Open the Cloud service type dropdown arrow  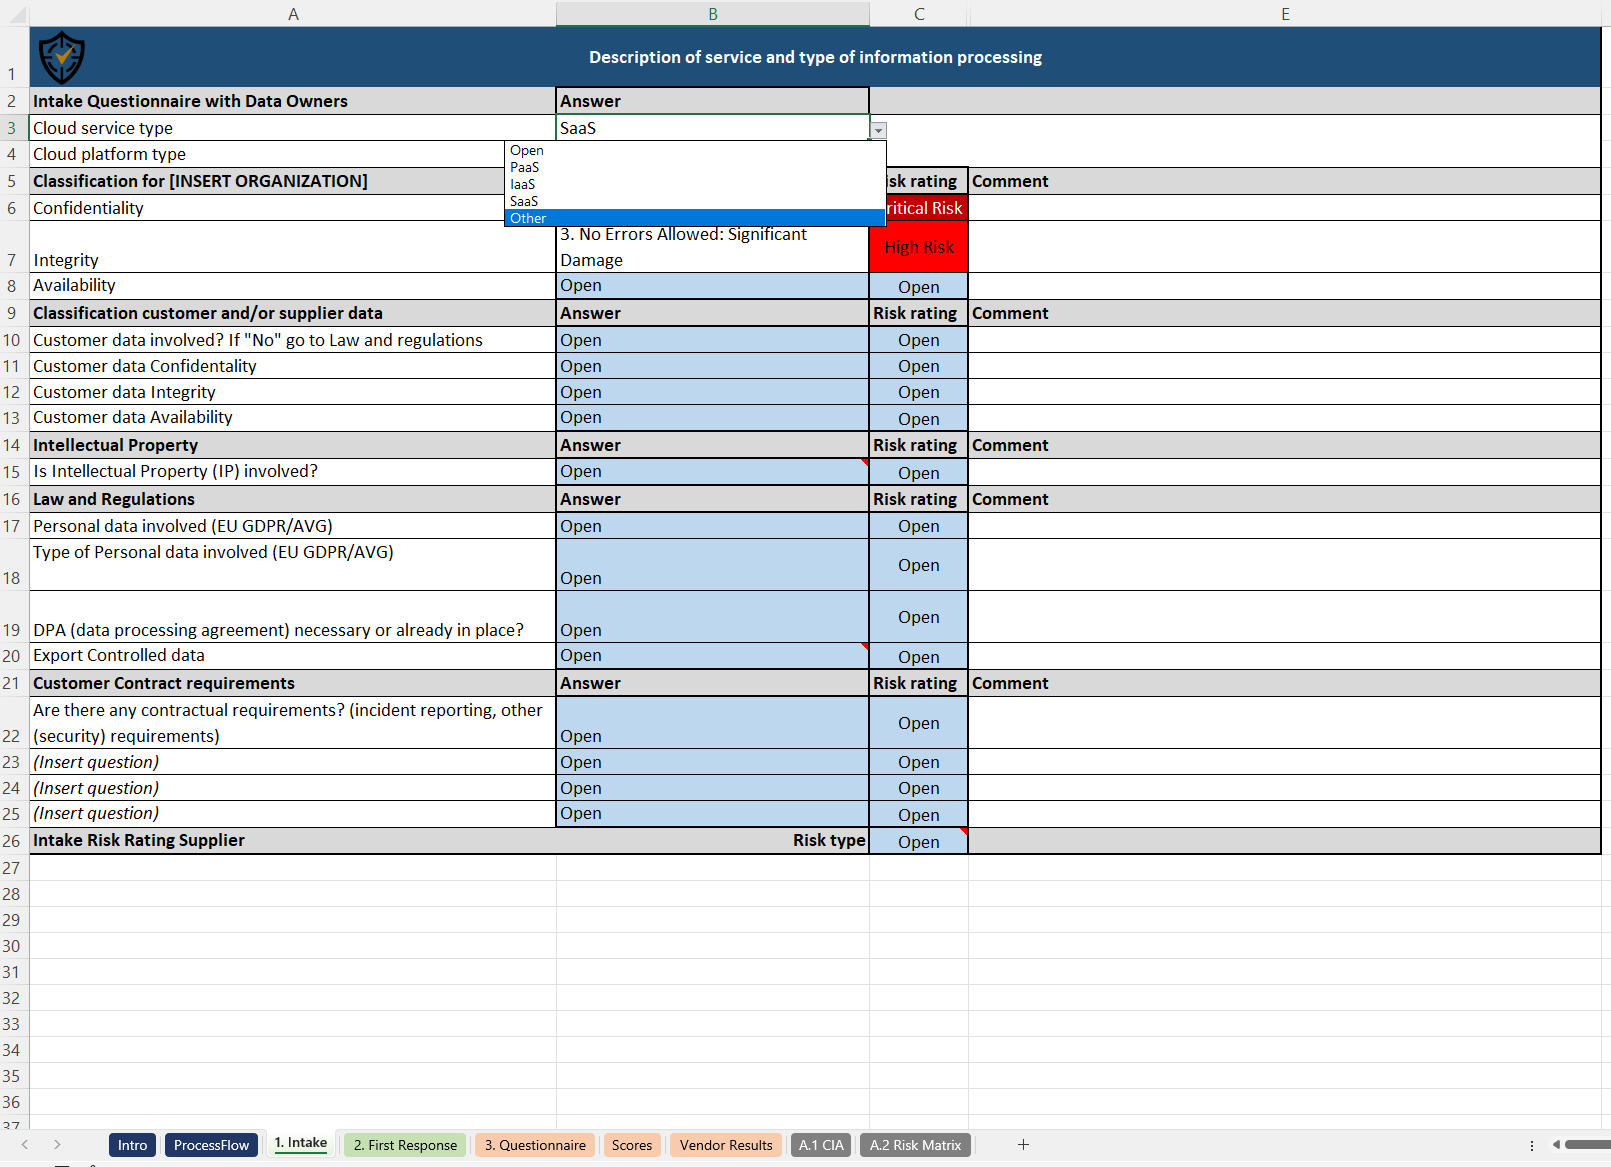(x=877, y=130)
